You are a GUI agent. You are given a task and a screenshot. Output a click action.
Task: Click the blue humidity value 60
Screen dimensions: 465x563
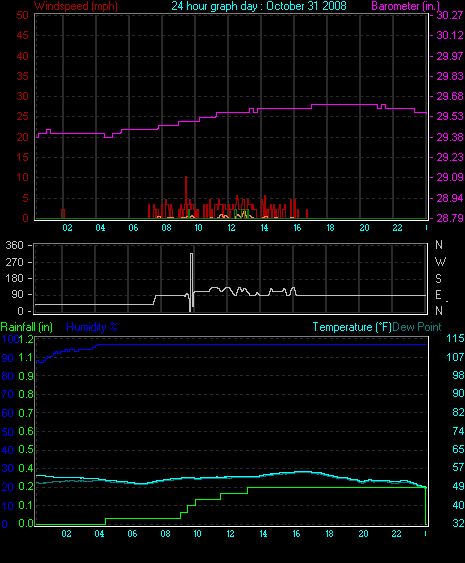click(8, 413)
